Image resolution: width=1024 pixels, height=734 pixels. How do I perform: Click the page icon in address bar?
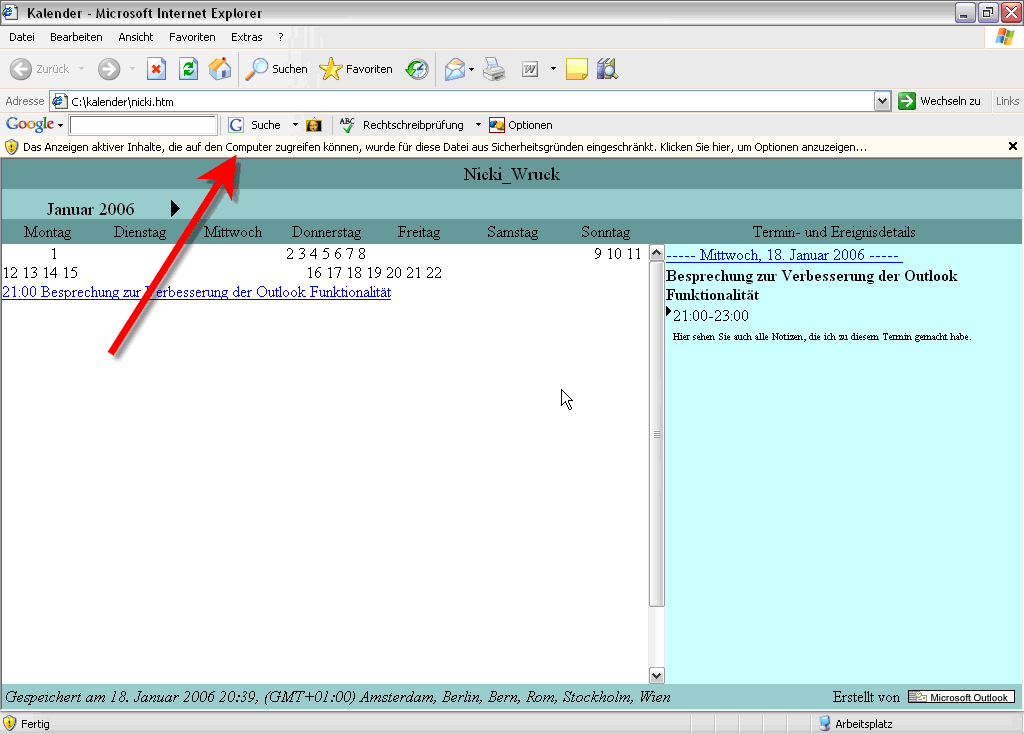pos(59,101)
